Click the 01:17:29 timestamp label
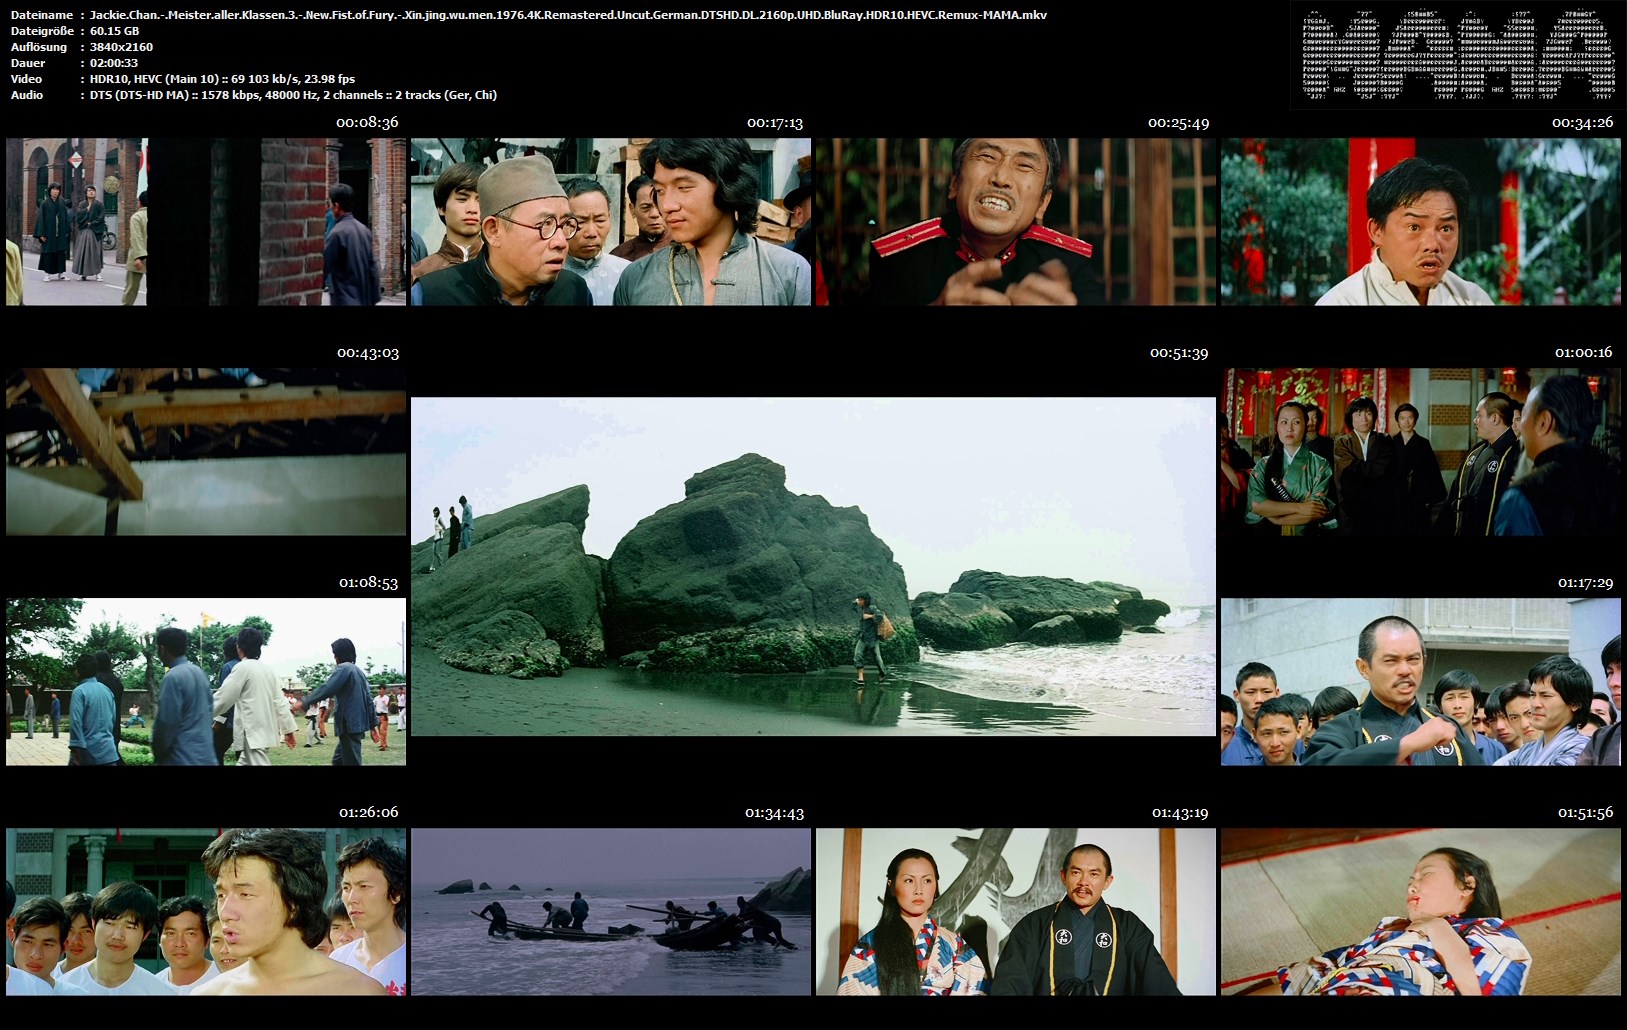The height and width of the screenshot is (1030, 1627). (x=1585, y=583)
